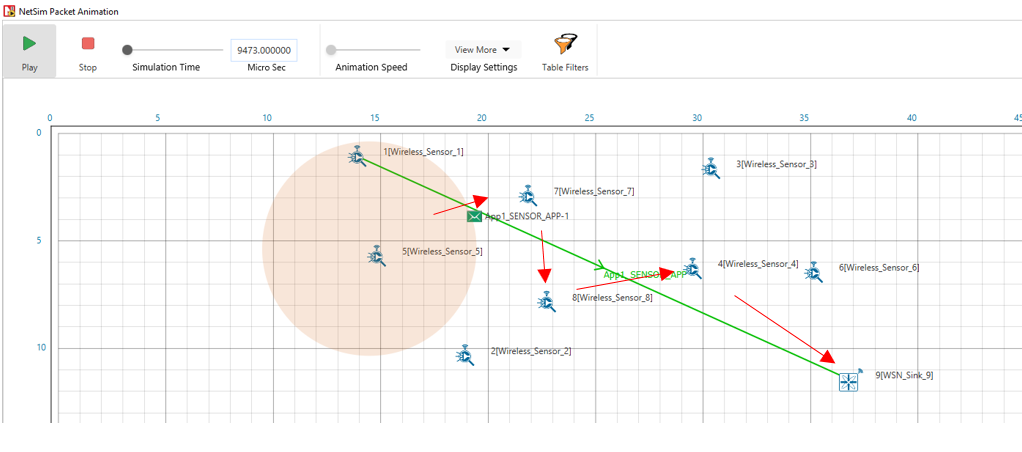Click the Micro Sec time input field
1022x452 pixels.
264,50
